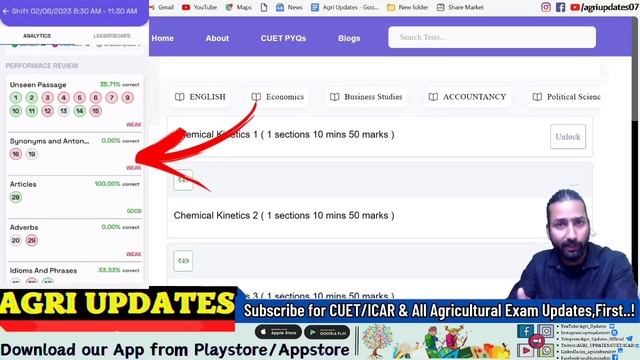Open question 5 in Unseen Passage
The image size is (640, 360).
(80, 98)
